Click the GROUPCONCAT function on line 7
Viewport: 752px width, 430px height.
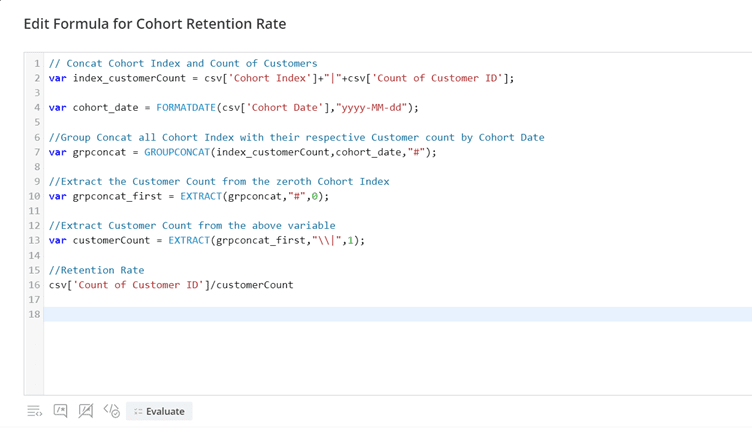pos(177,152)
